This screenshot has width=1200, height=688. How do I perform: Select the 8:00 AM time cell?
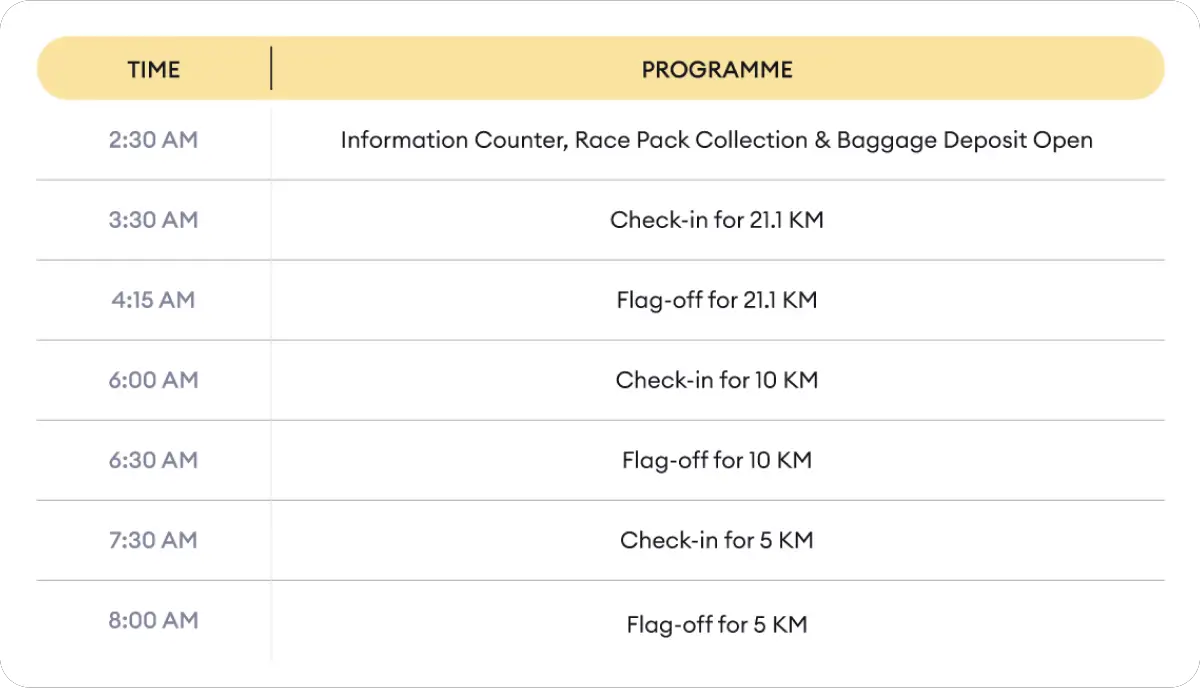pyautogui.click(x=153, y=620)
